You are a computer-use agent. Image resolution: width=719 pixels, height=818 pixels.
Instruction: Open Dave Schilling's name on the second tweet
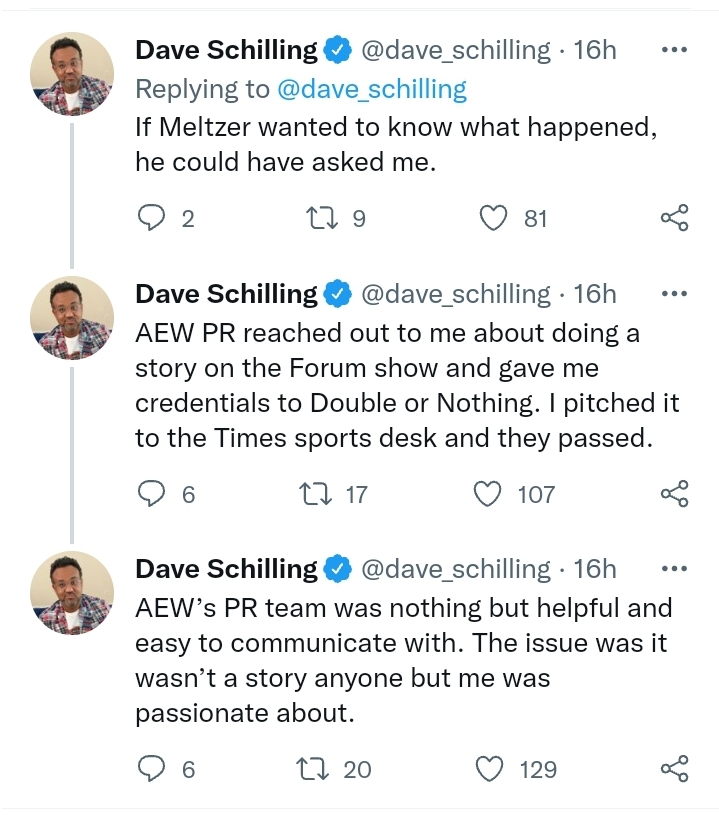click(226, 294)
